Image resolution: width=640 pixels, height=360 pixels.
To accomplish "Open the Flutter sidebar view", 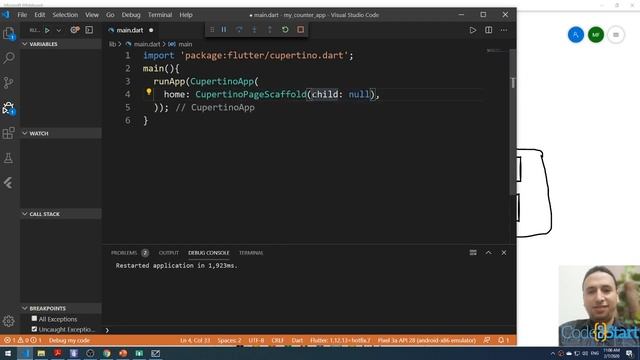I will pos(9,183).
